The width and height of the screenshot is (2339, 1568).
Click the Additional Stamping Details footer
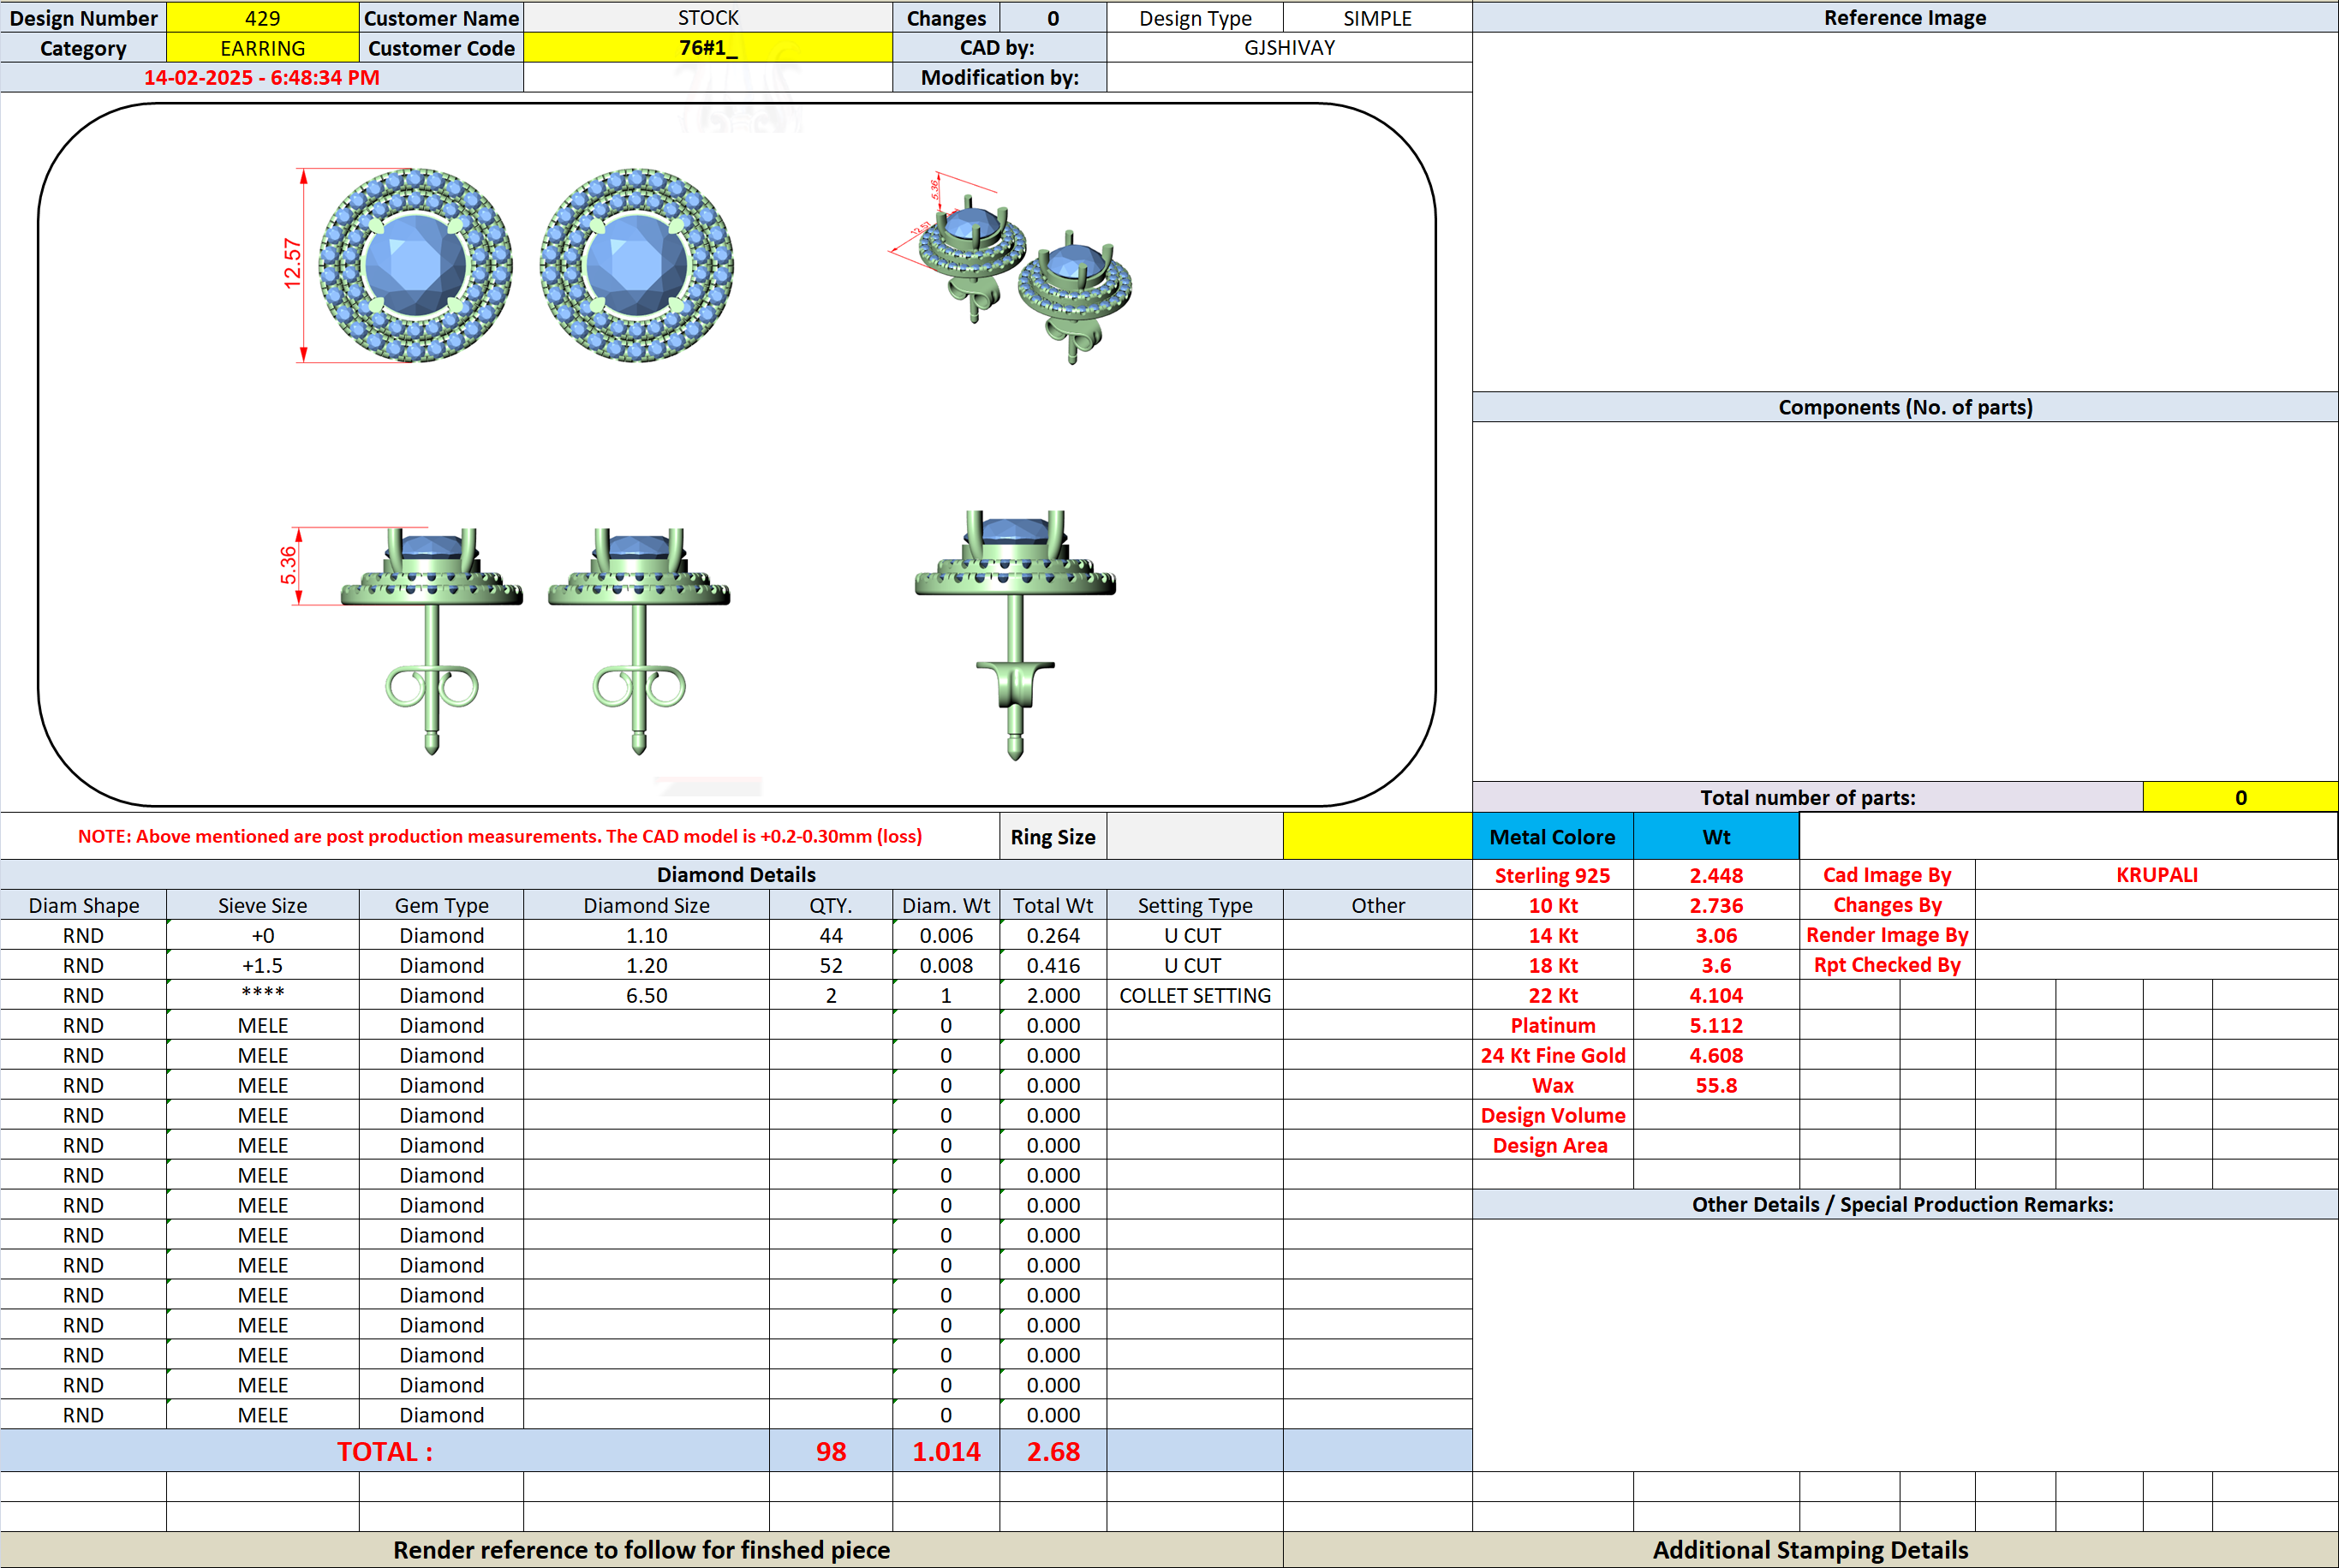1810,1550
